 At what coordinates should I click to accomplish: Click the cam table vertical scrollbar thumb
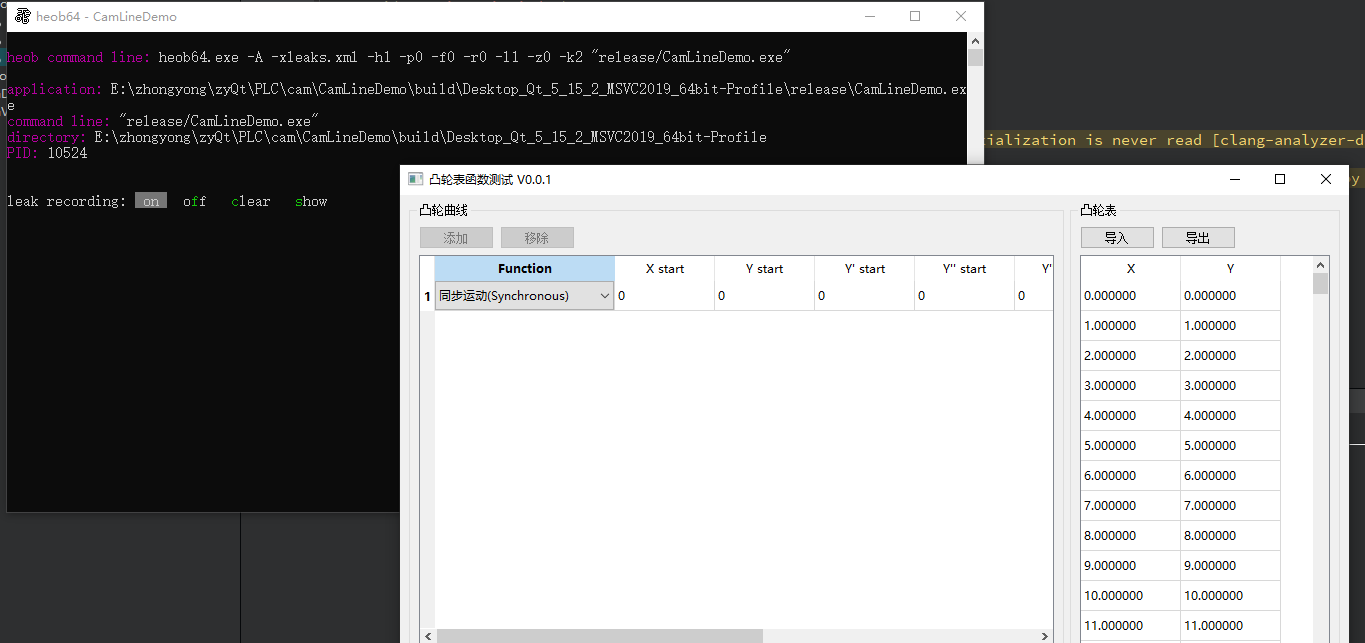coord(1321,284)
